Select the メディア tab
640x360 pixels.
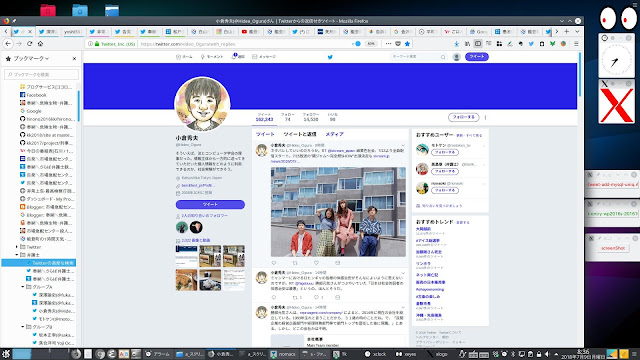tap(335, 134)
